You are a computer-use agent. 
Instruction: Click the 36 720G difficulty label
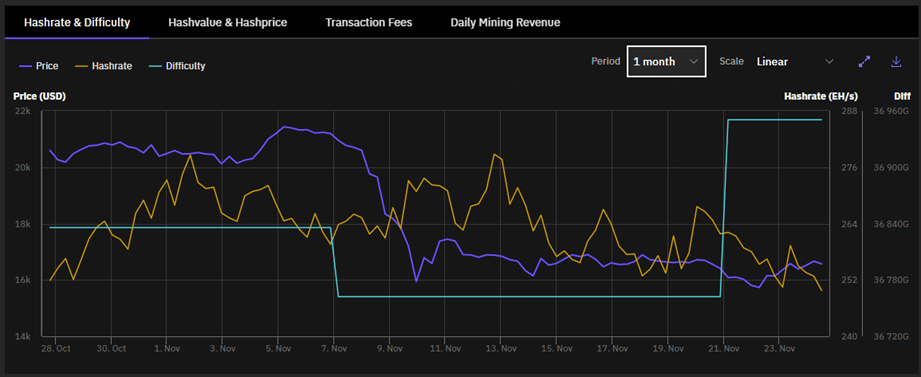[x=891, y=336]
